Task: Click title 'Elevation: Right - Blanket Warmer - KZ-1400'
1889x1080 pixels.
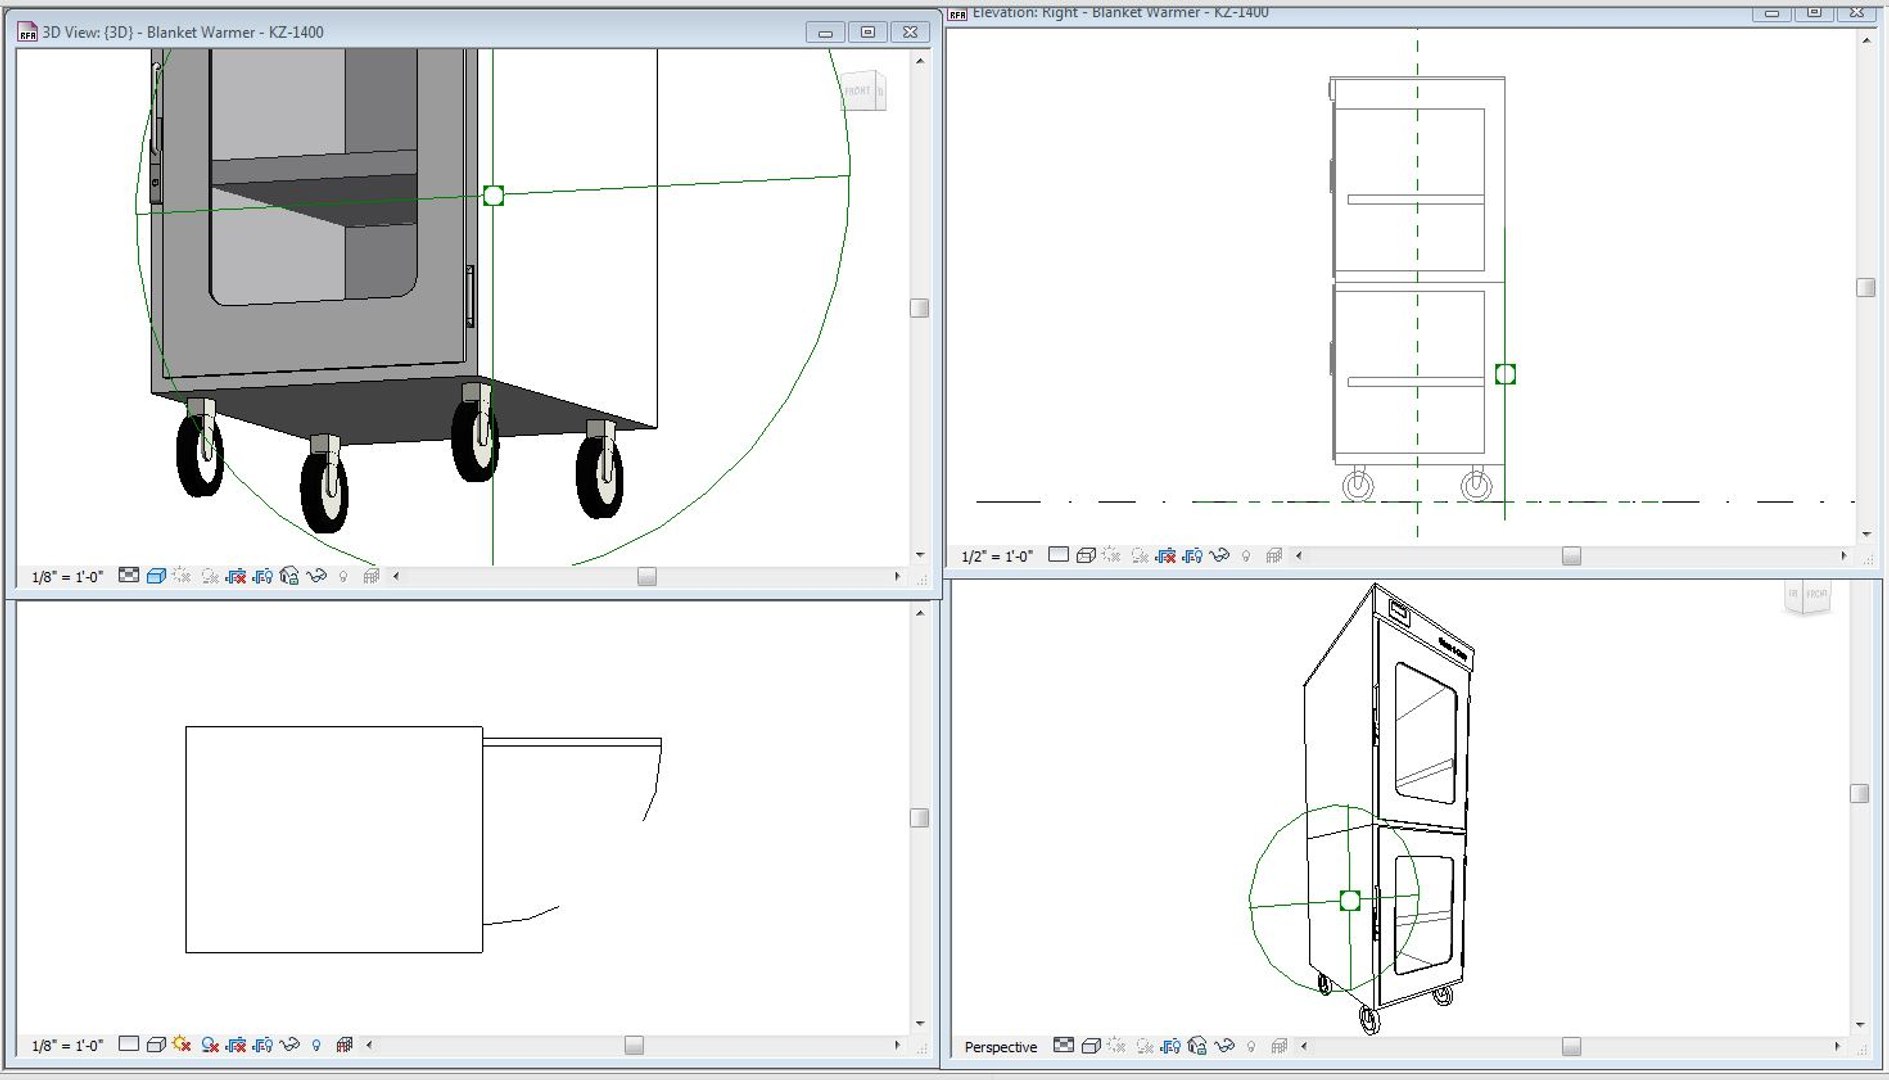Action: 1120,13
